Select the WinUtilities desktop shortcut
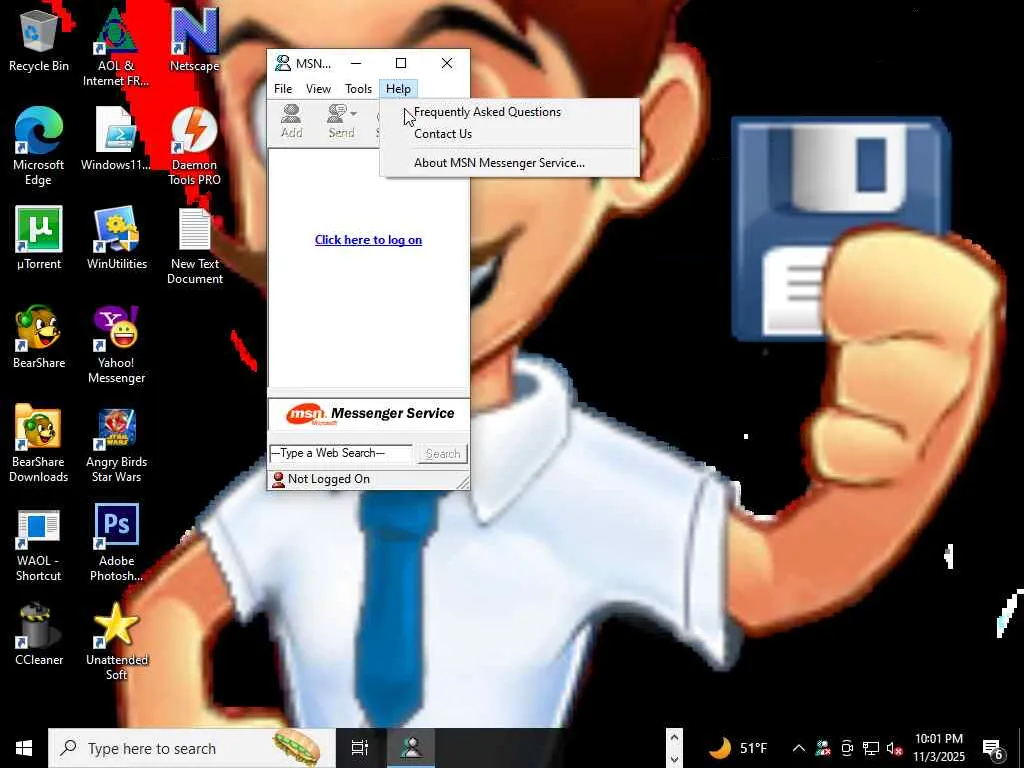 (116, 238)
